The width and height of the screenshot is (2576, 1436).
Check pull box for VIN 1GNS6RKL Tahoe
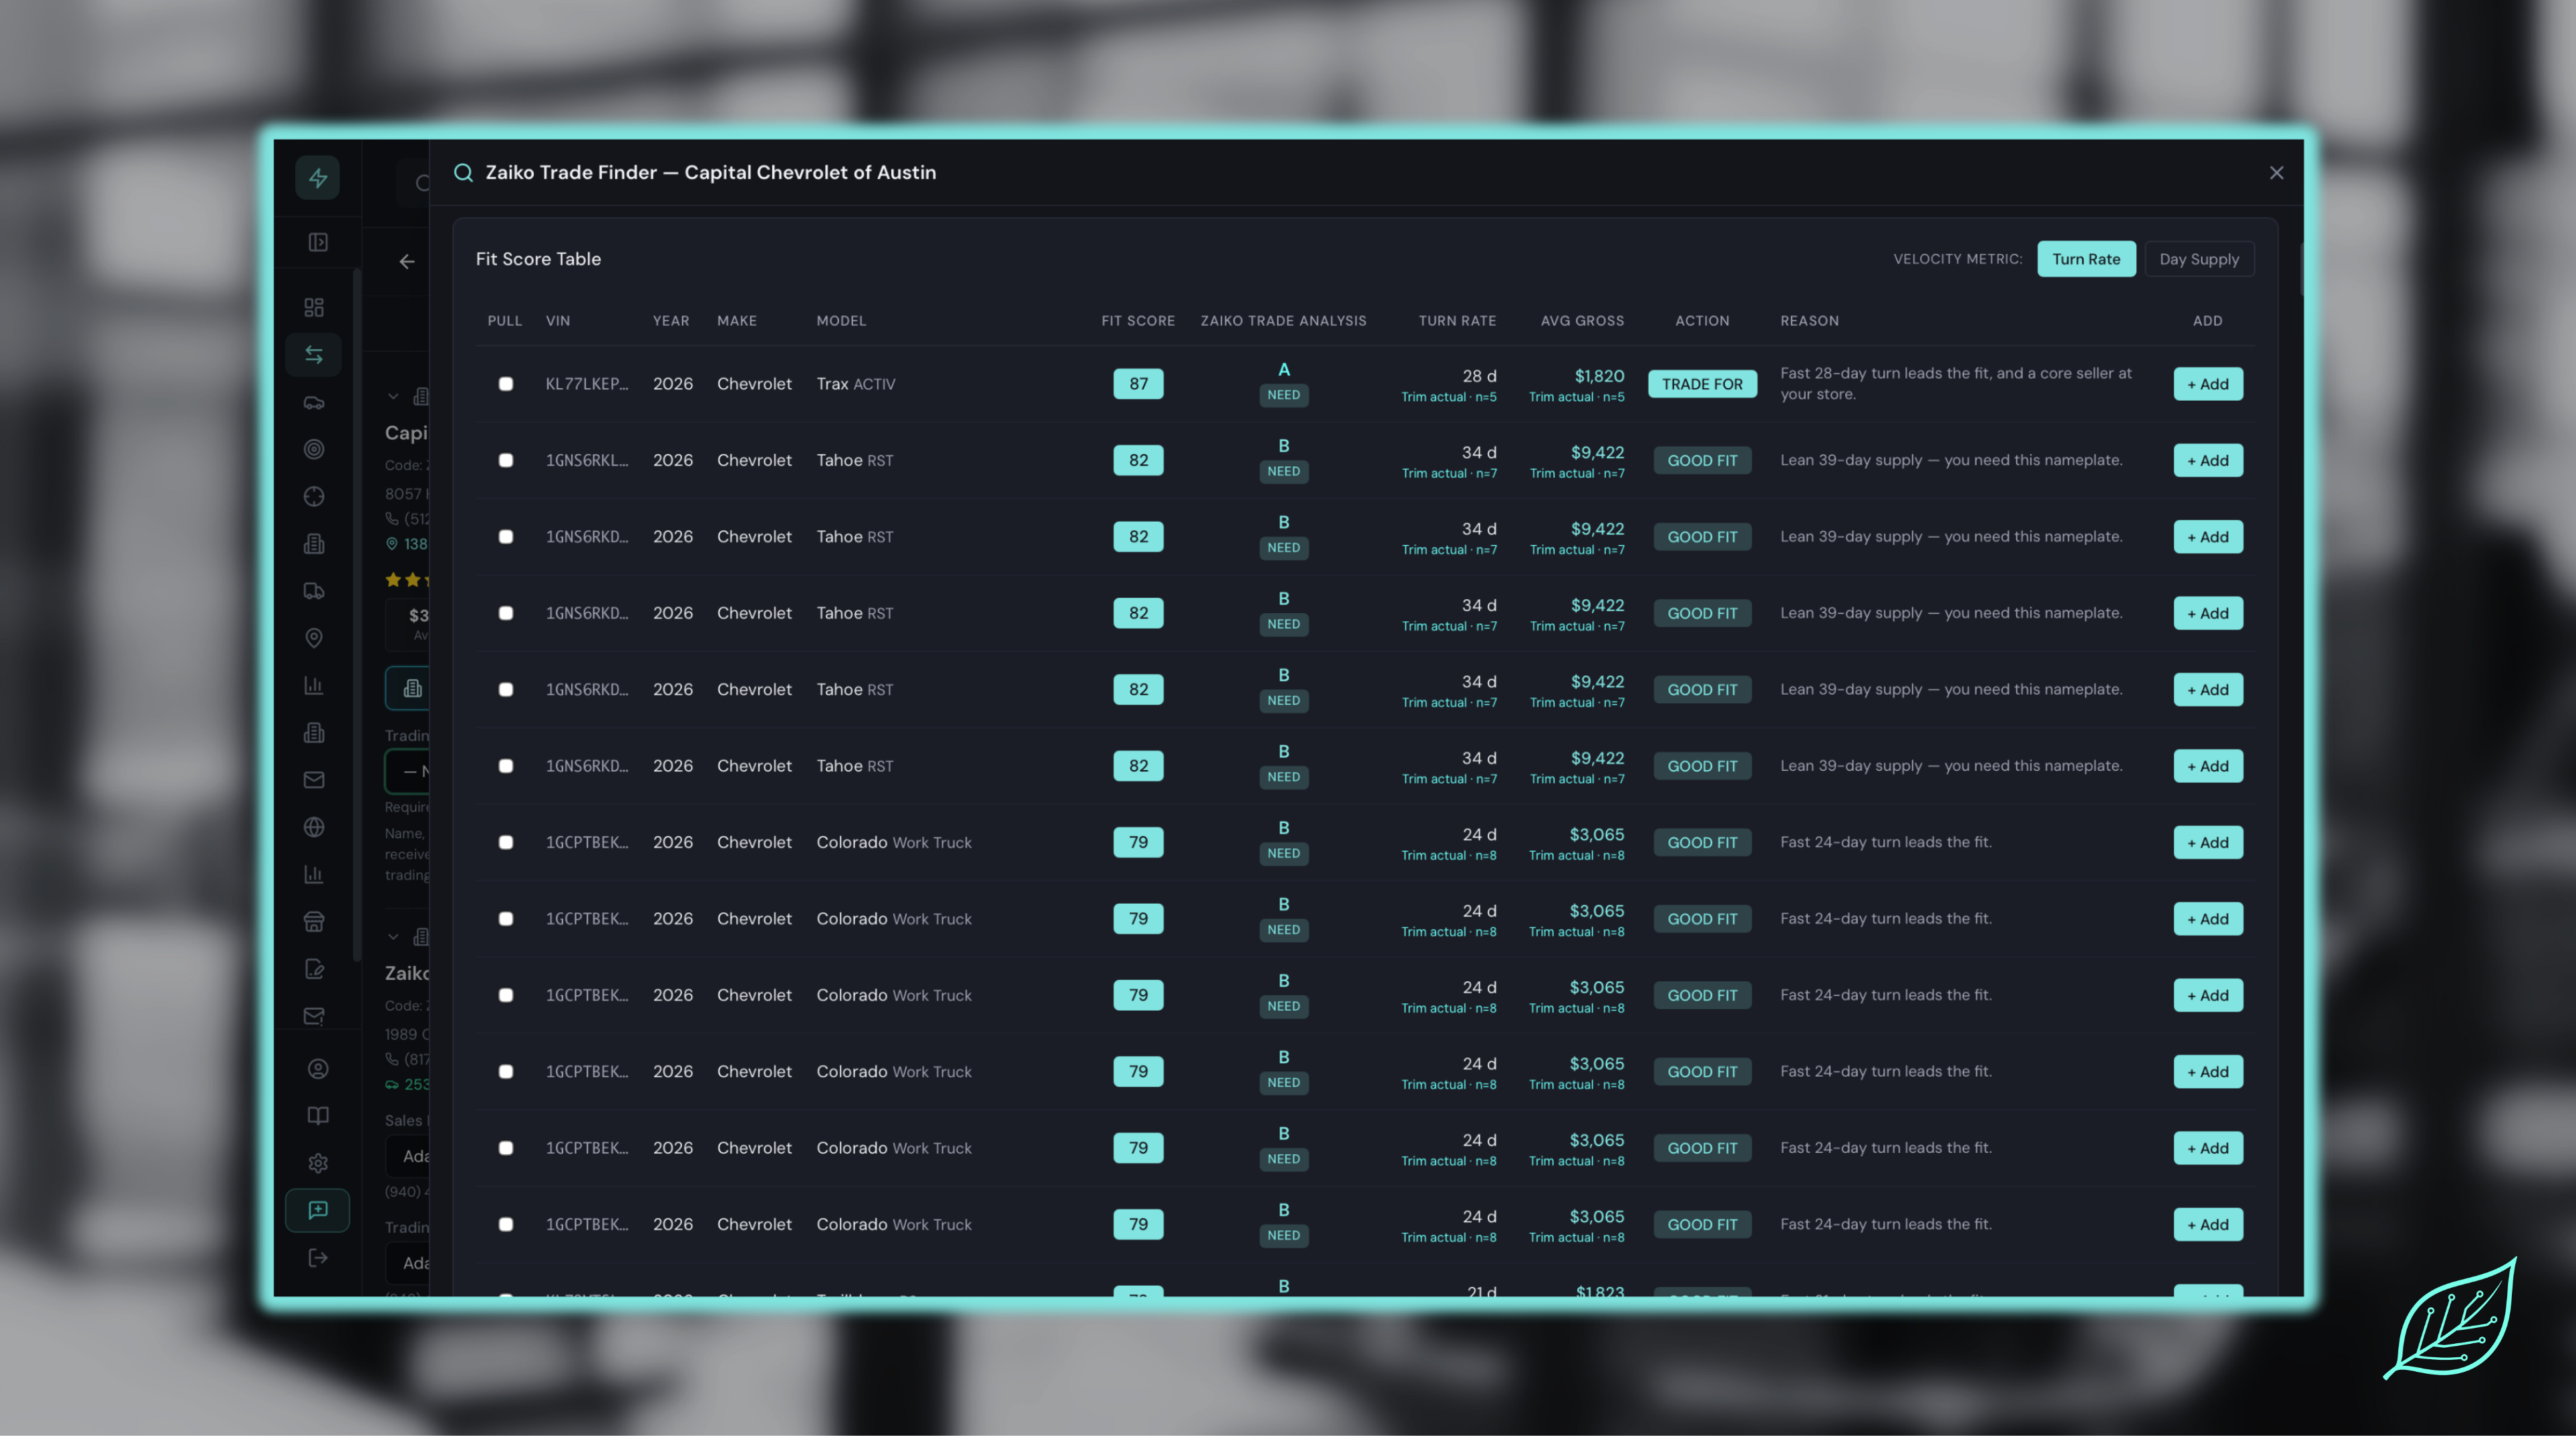(506, 460)
